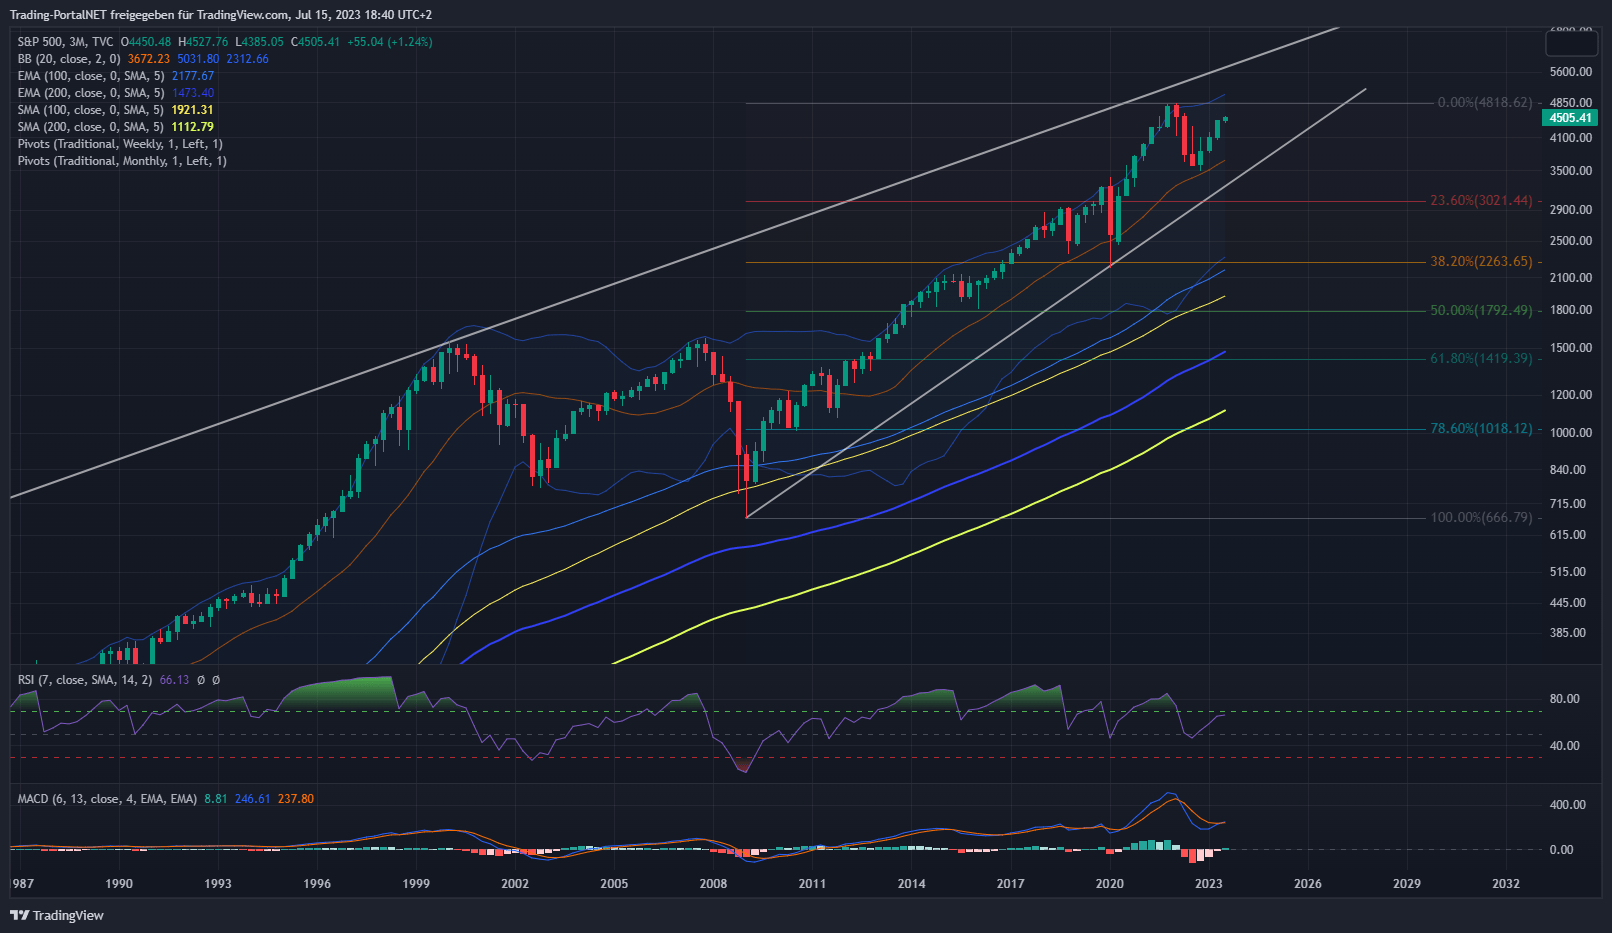Click the empty box above the price axis
This screenshot has width=1612, height=933.
pos(1572,43)
